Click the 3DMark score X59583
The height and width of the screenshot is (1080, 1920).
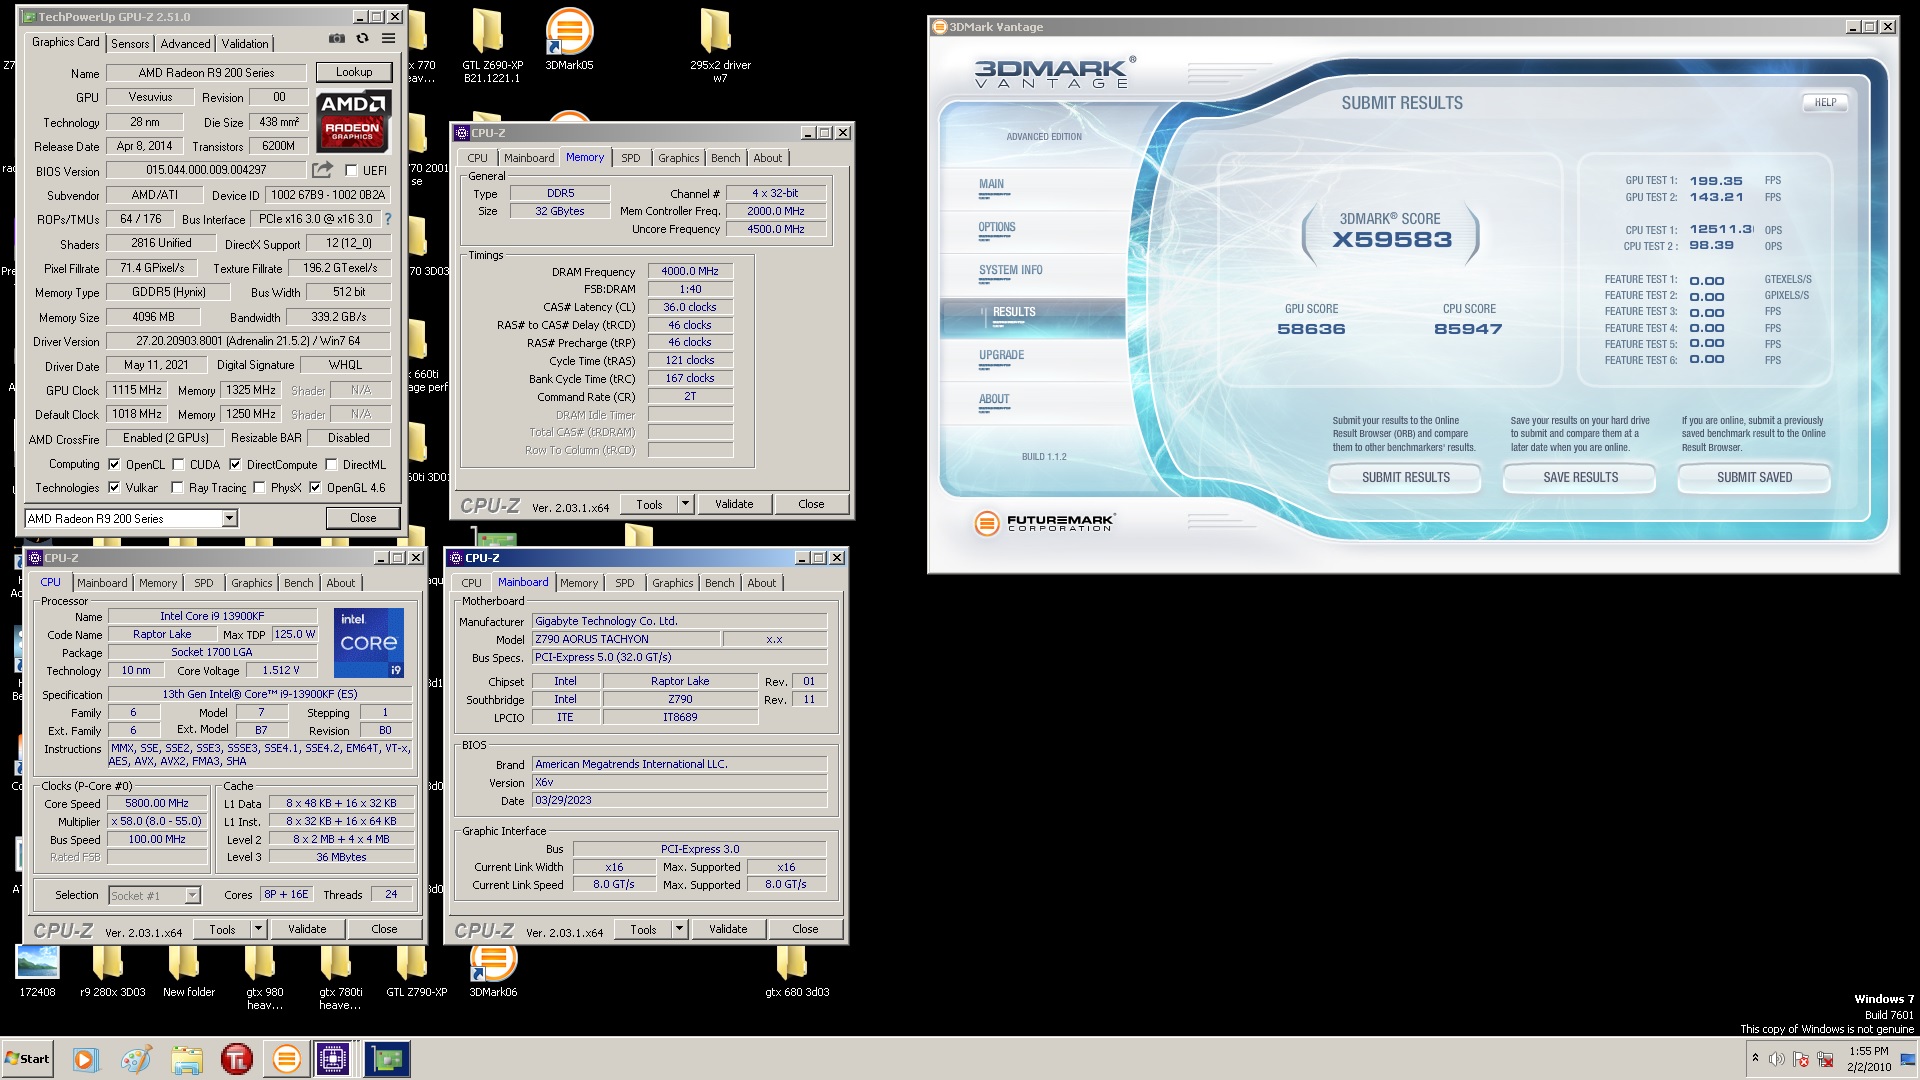(x=1391, y=240)
